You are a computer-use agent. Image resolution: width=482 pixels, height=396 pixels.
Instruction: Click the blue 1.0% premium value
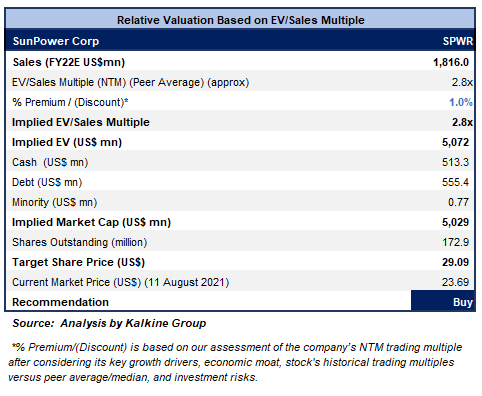pos(461,102)
